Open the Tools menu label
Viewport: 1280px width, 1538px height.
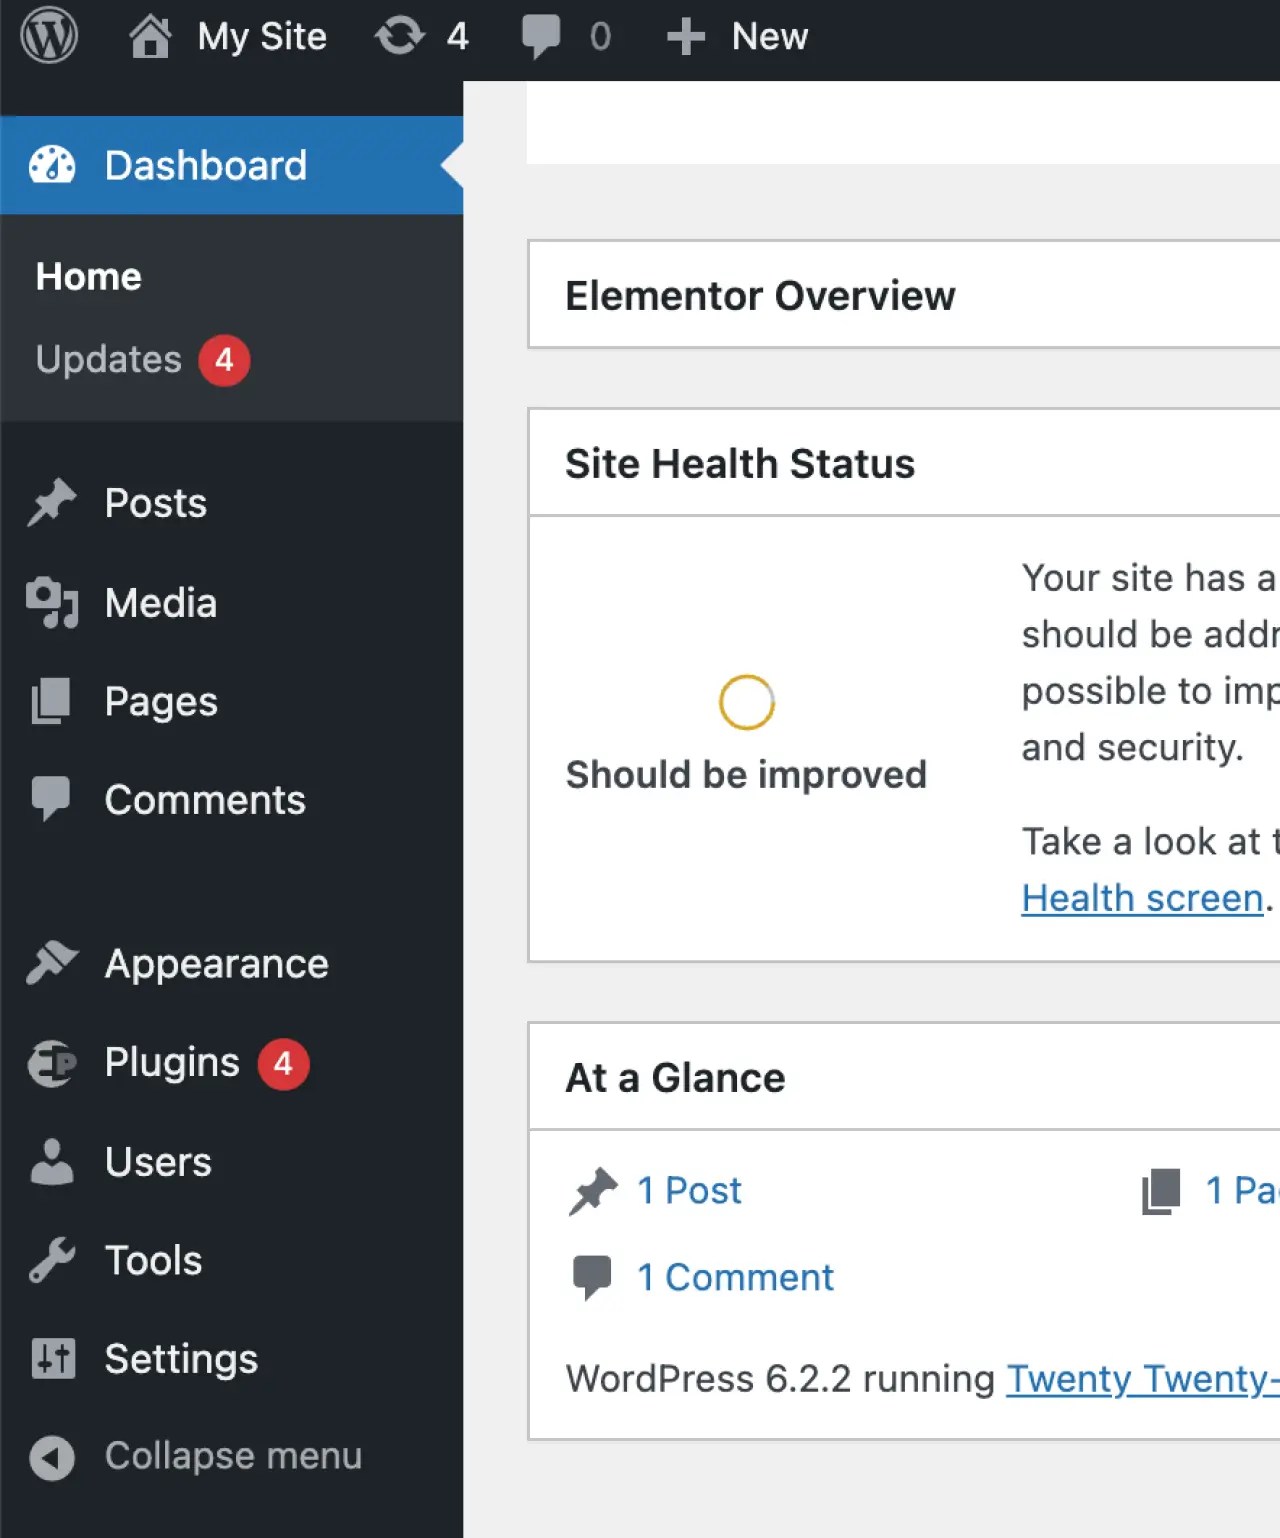pos(154,1260)
